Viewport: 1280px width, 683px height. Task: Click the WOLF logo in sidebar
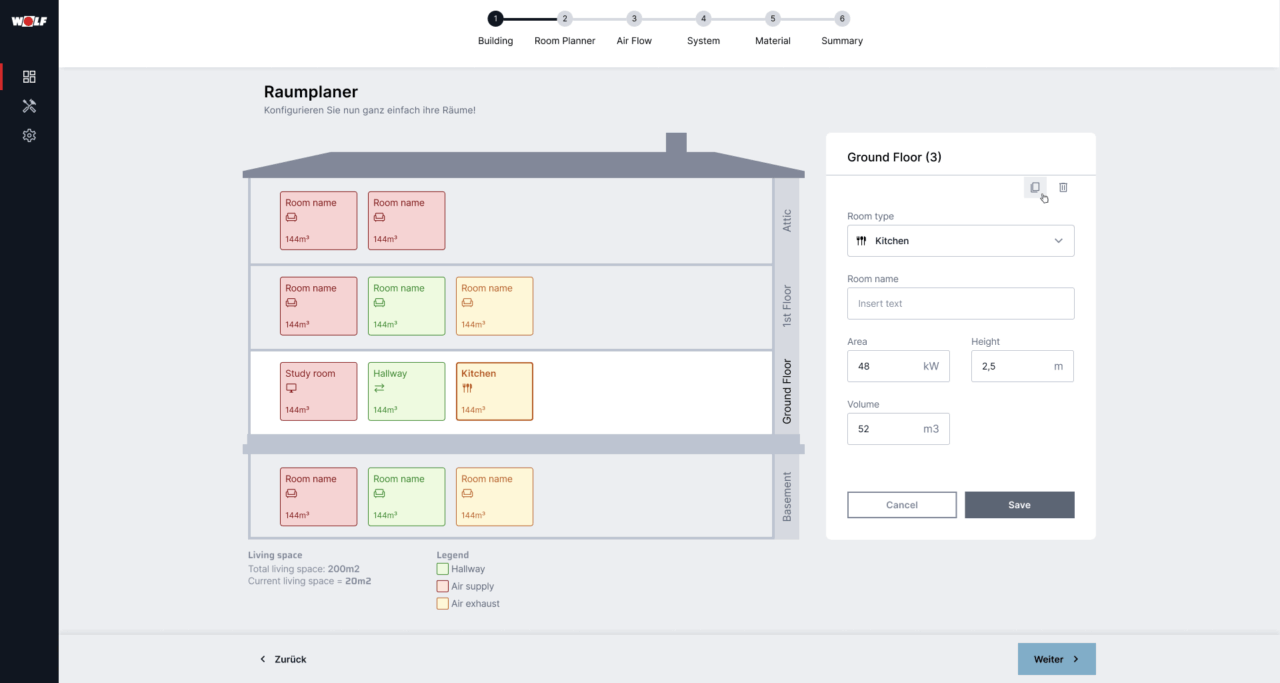coord(29,21)
